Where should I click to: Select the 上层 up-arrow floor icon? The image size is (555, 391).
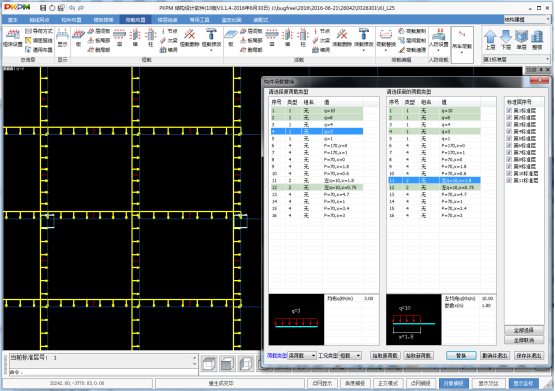[x=490, y=39]
